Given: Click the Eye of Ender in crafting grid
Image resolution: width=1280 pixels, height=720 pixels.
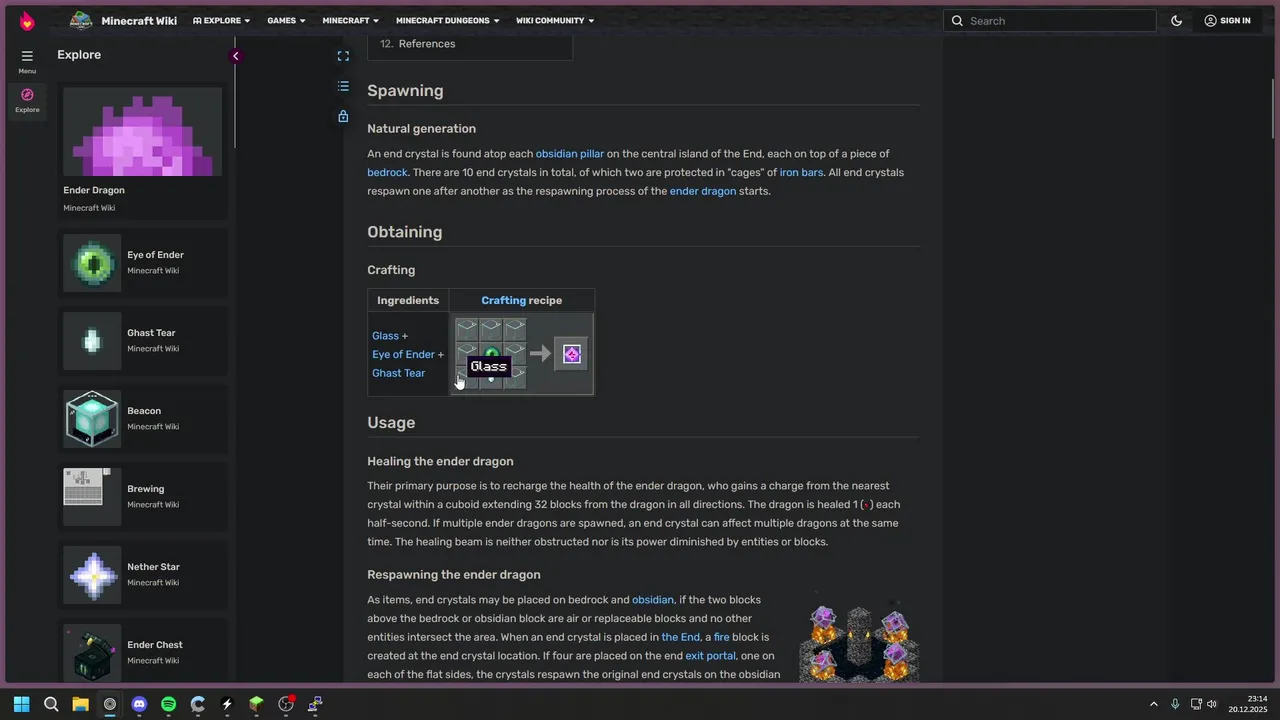Looking at the screenshot, I should (x=491, y=354).
